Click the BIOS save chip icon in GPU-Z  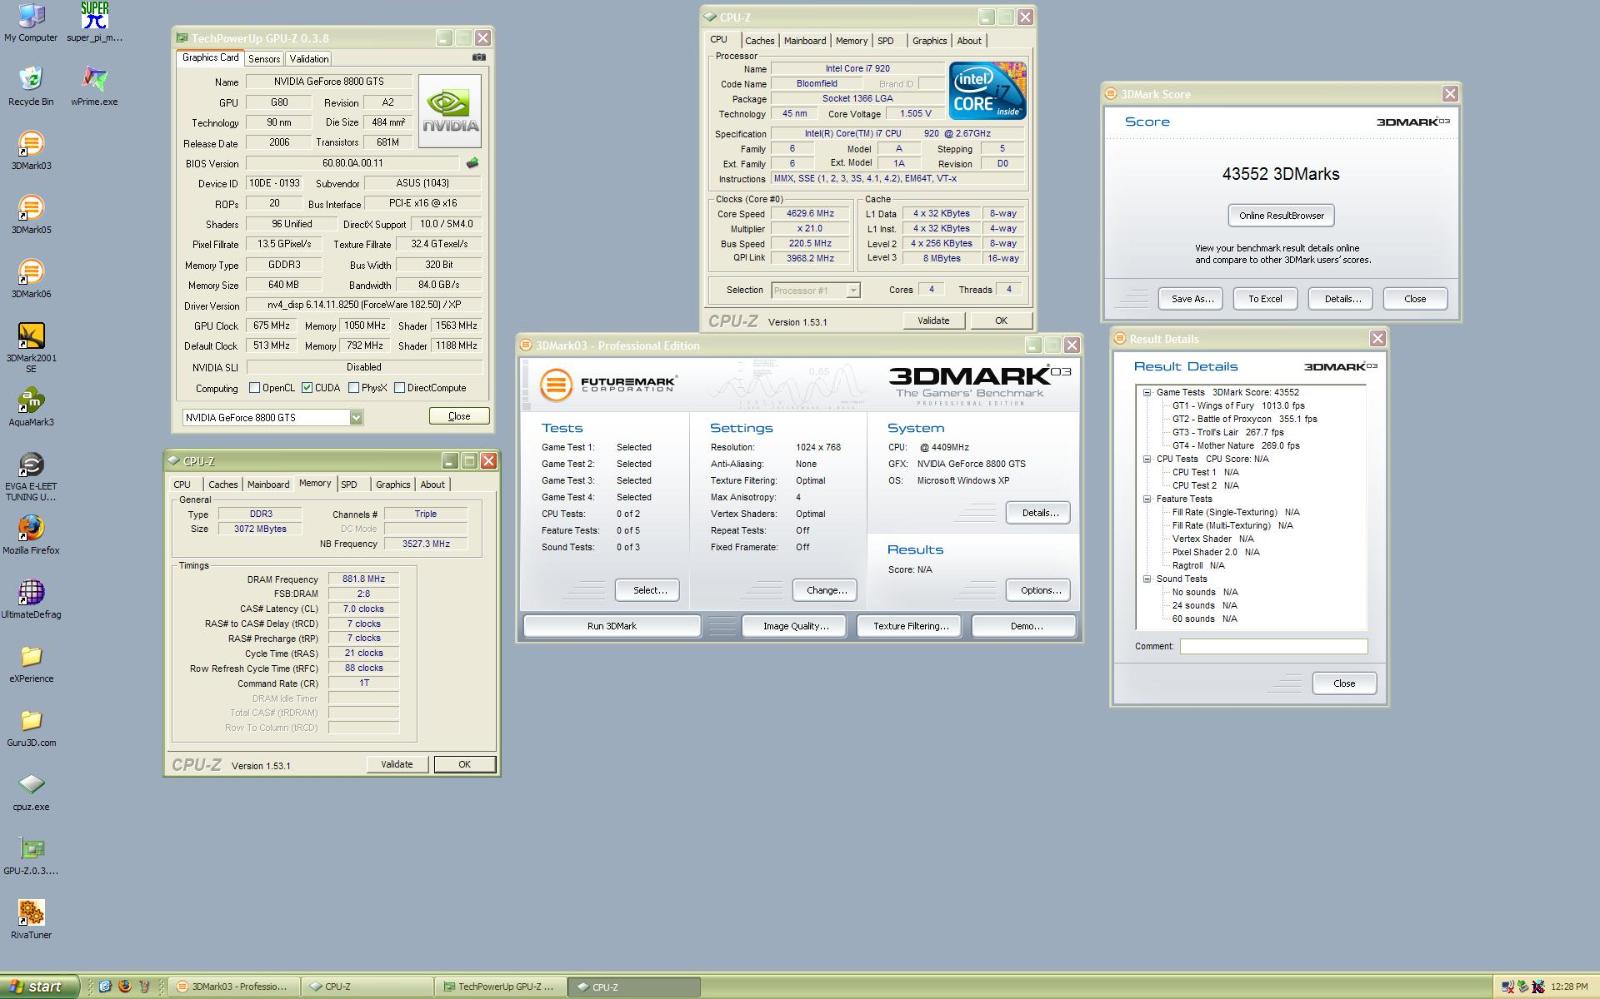pos(472,162)
